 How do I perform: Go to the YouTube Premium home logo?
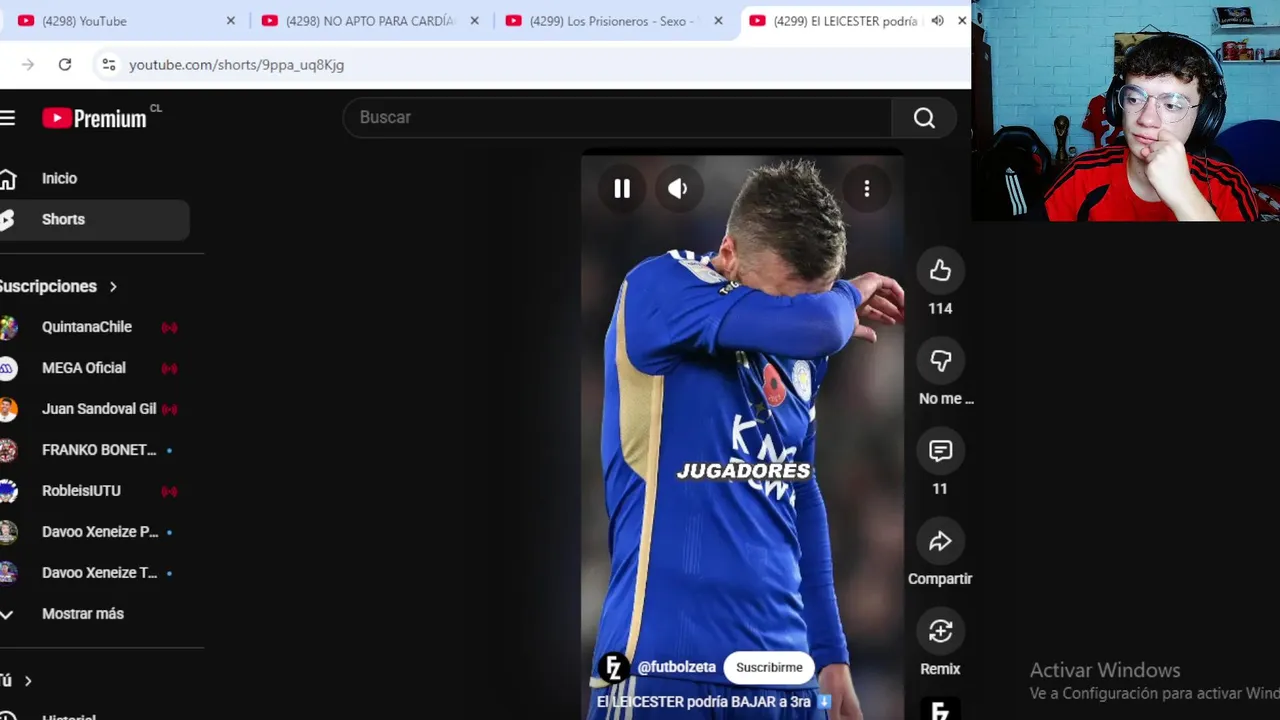(95, 118)
